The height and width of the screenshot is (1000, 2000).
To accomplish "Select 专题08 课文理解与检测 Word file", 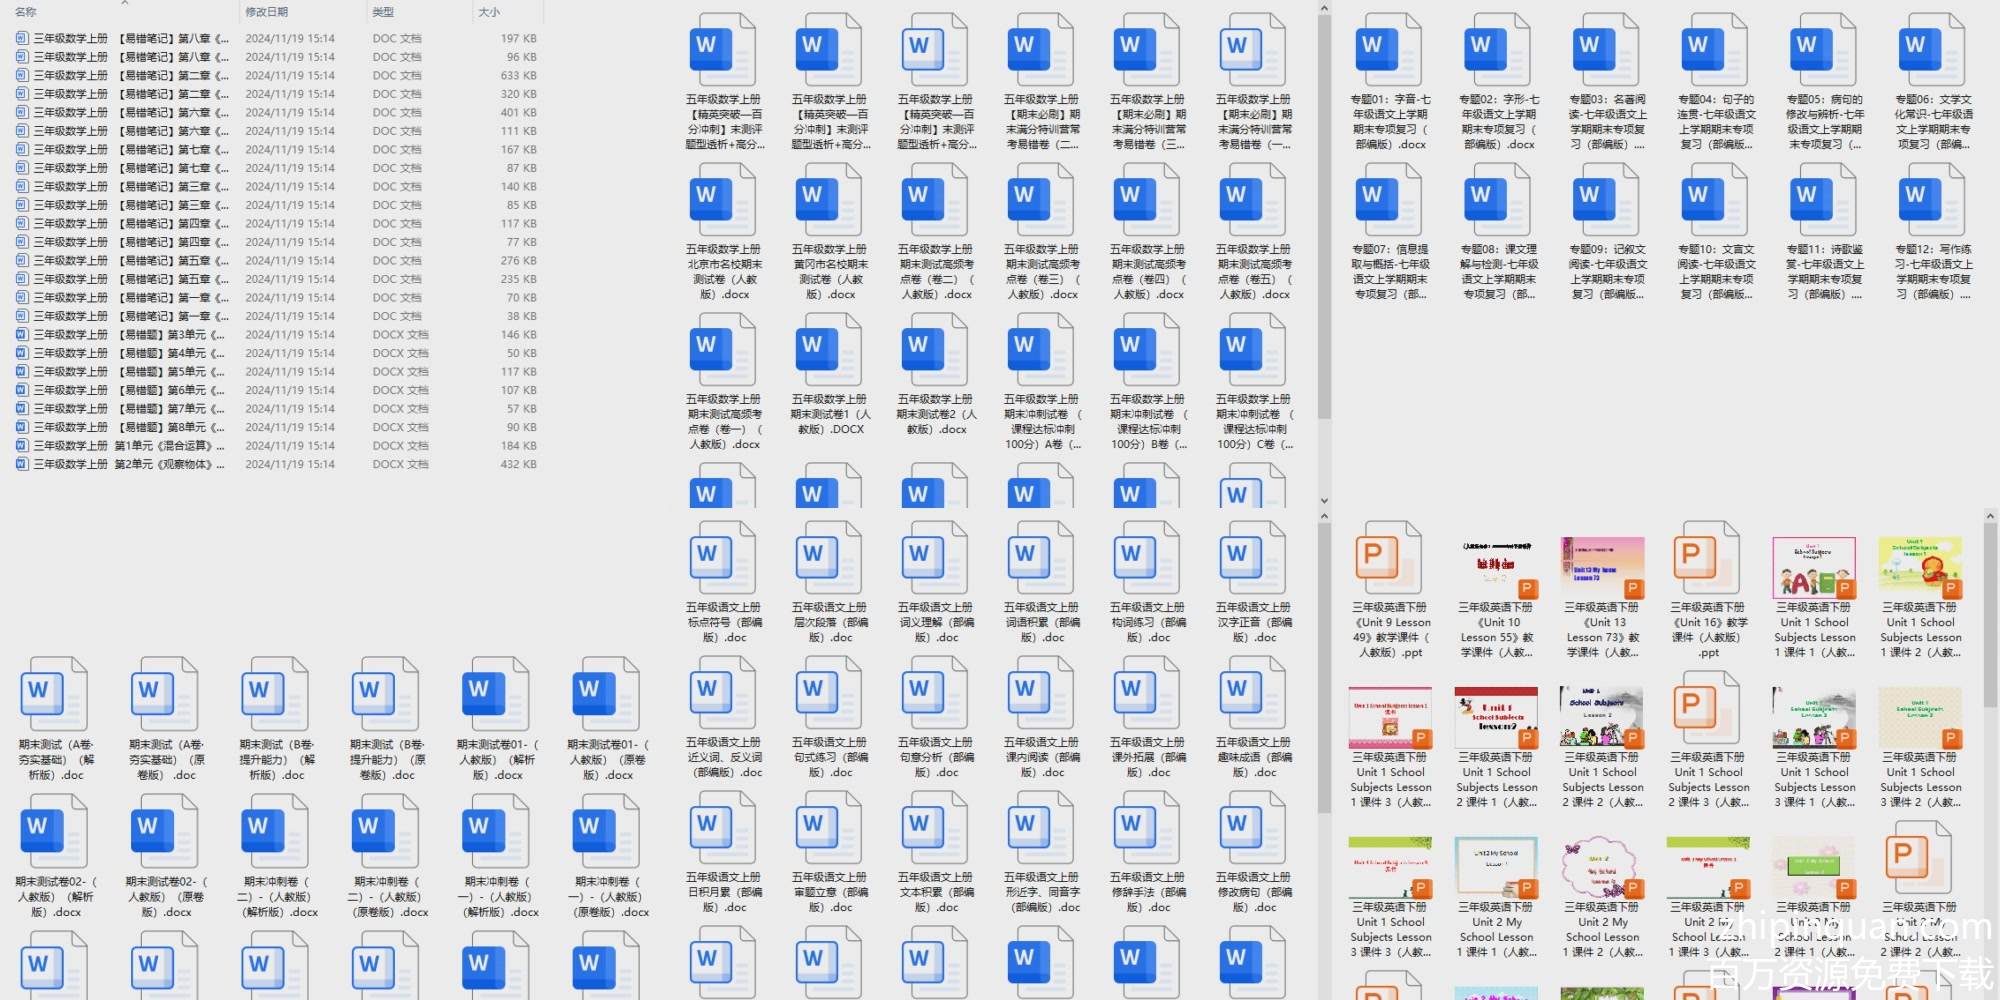I will (x=1499, y=202).
